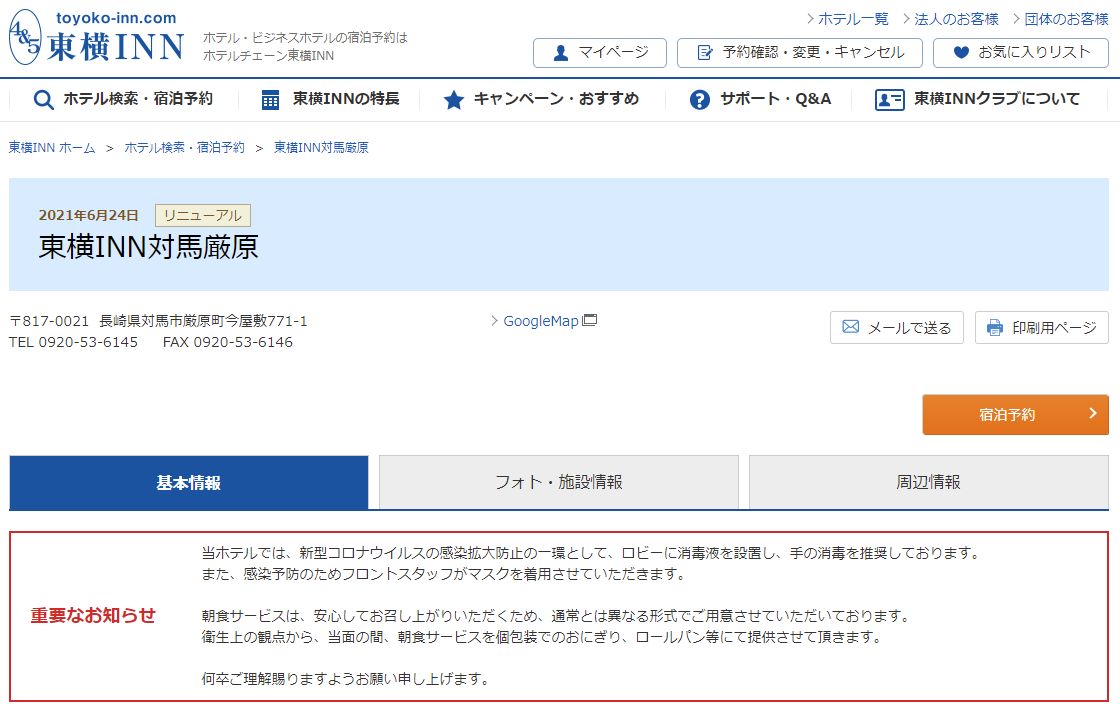This screenshot has height=713, width=1120.
Task: Click the member card icon beside 東横INNクラブについて
Action: point(889,99)
